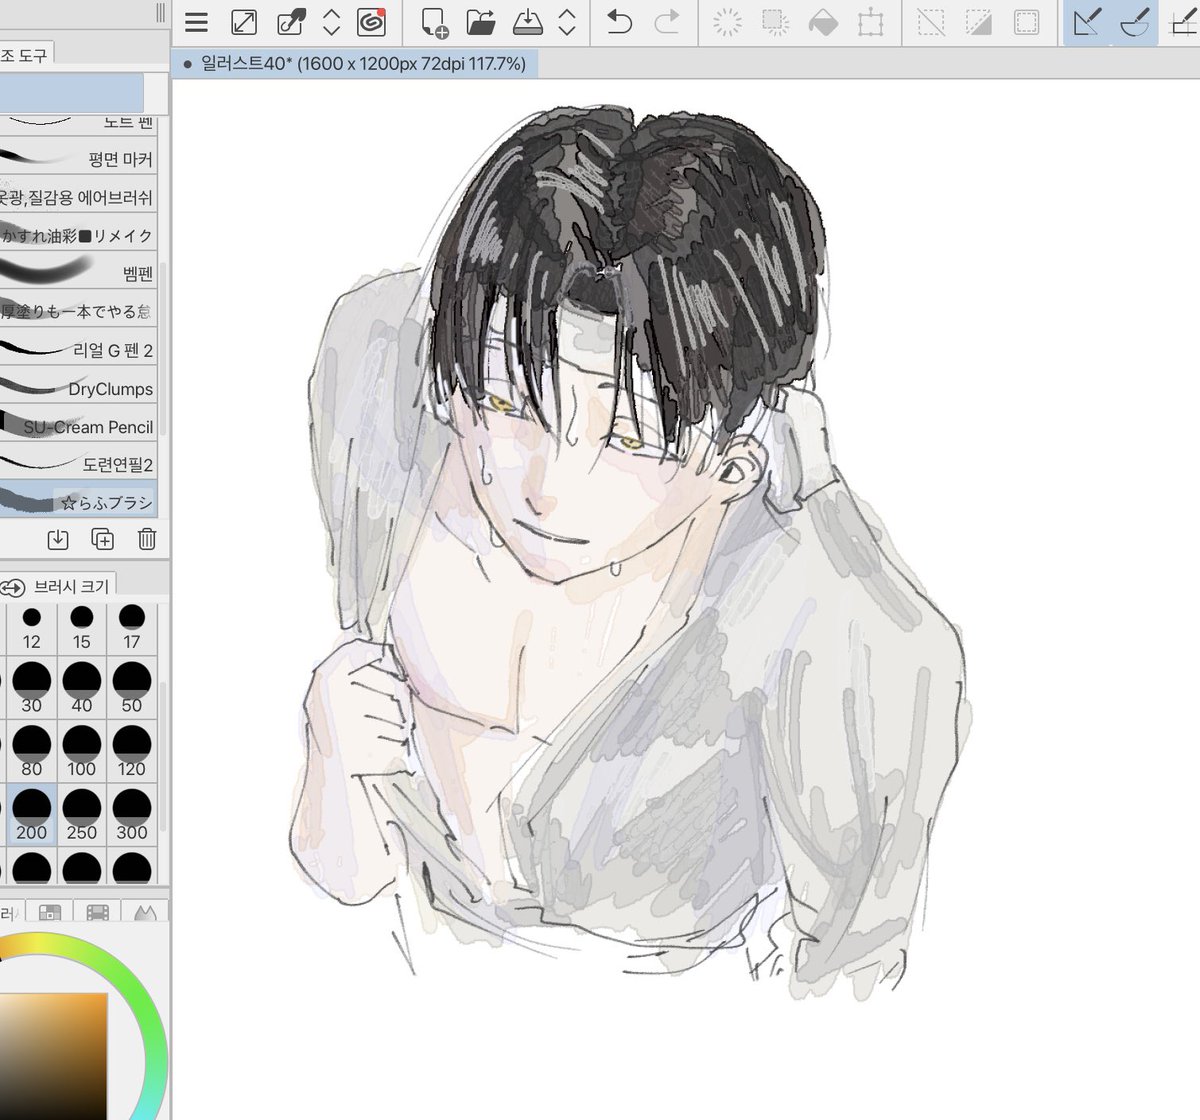Click the Fill bucket icon in toolbar
This screenshot has width=1200, height=1120.
[x=823, y=22]
